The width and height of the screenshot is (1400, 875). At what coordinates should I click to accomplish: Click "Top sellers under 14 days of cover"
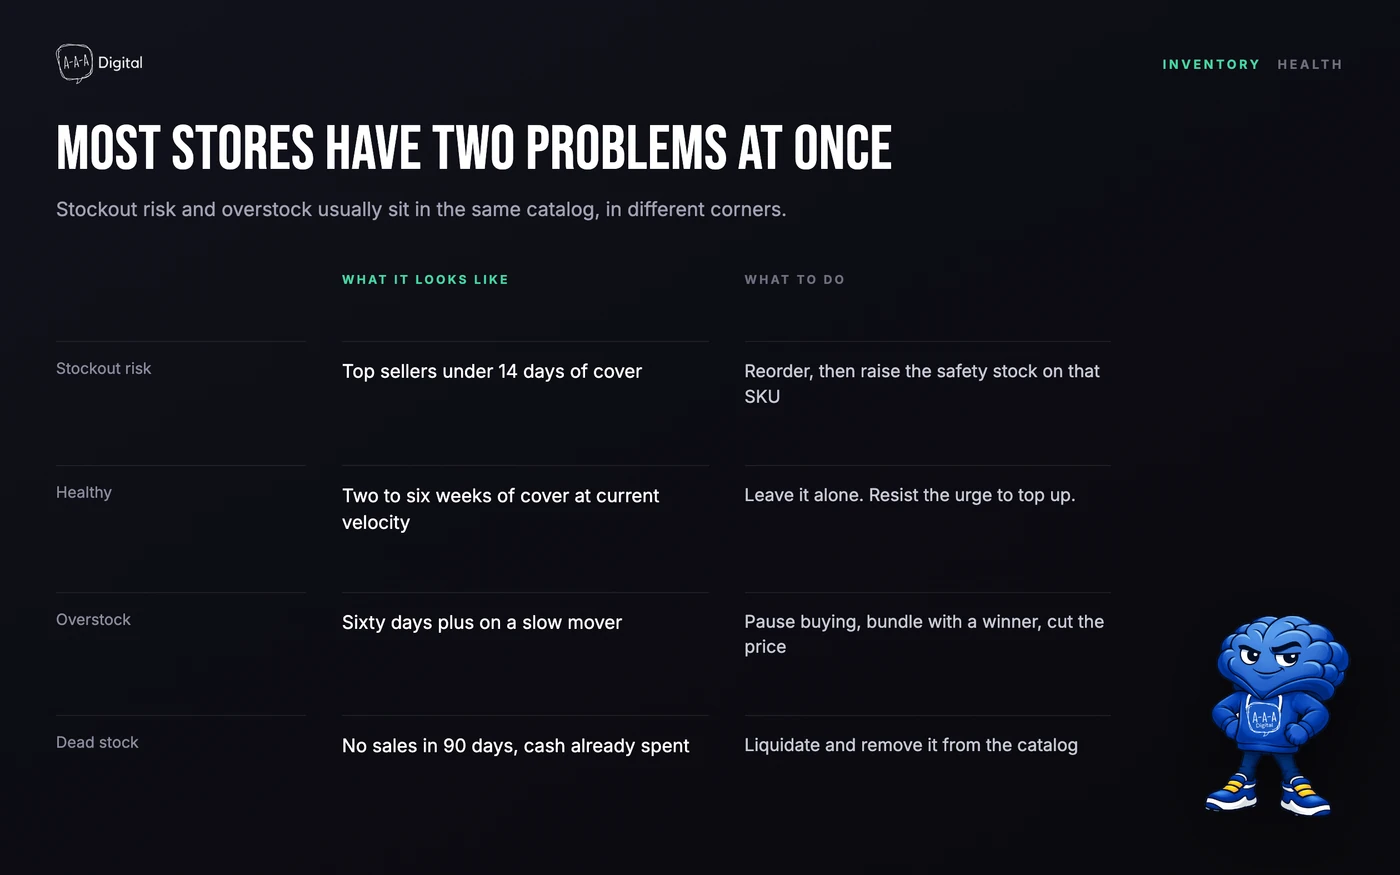(x=492, y=371)
